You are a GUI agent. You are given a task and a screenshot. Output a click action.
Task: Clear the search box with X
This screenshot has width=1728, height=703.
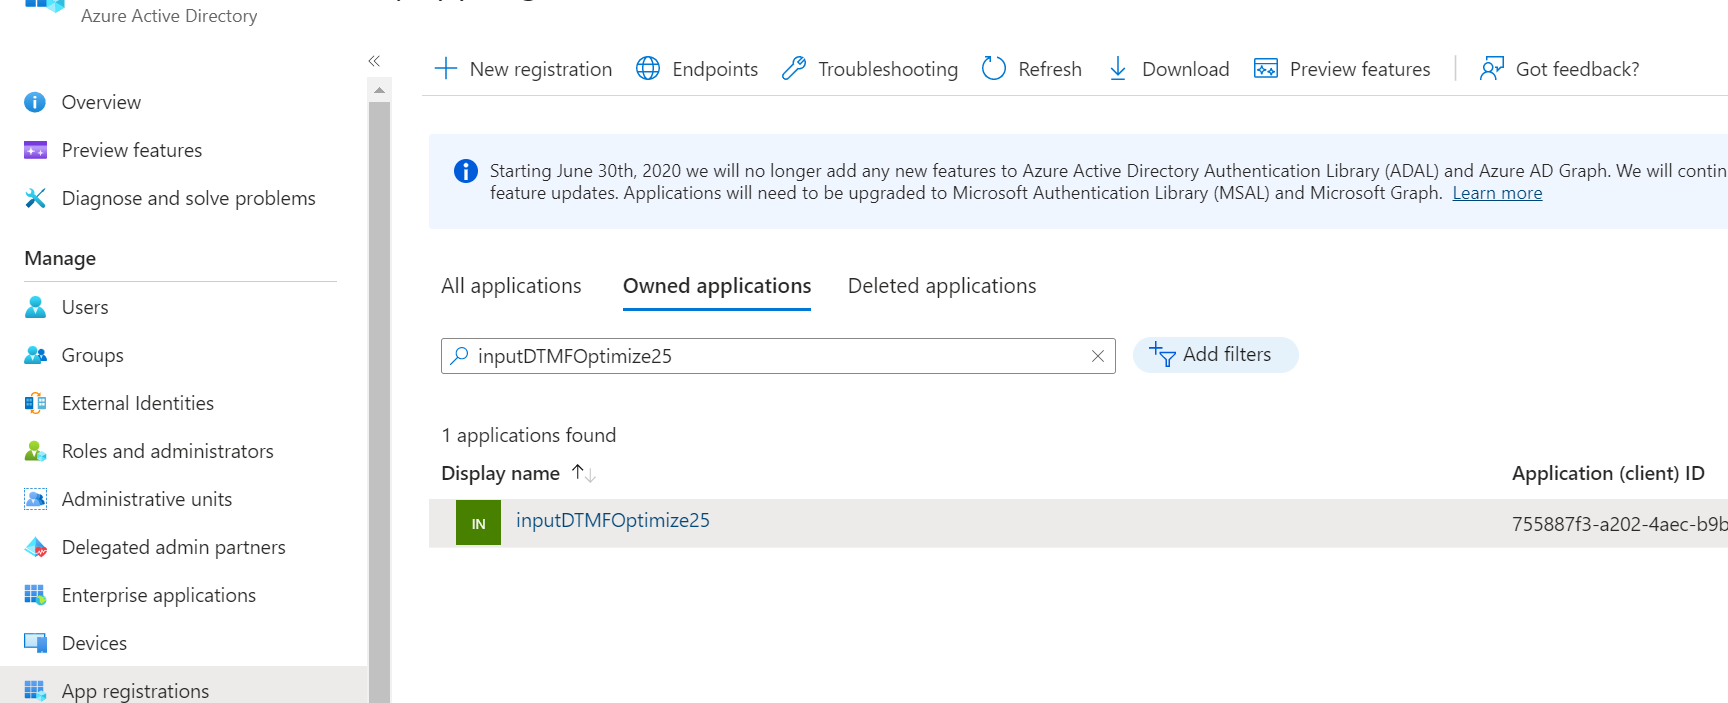tap(1098, 356)
